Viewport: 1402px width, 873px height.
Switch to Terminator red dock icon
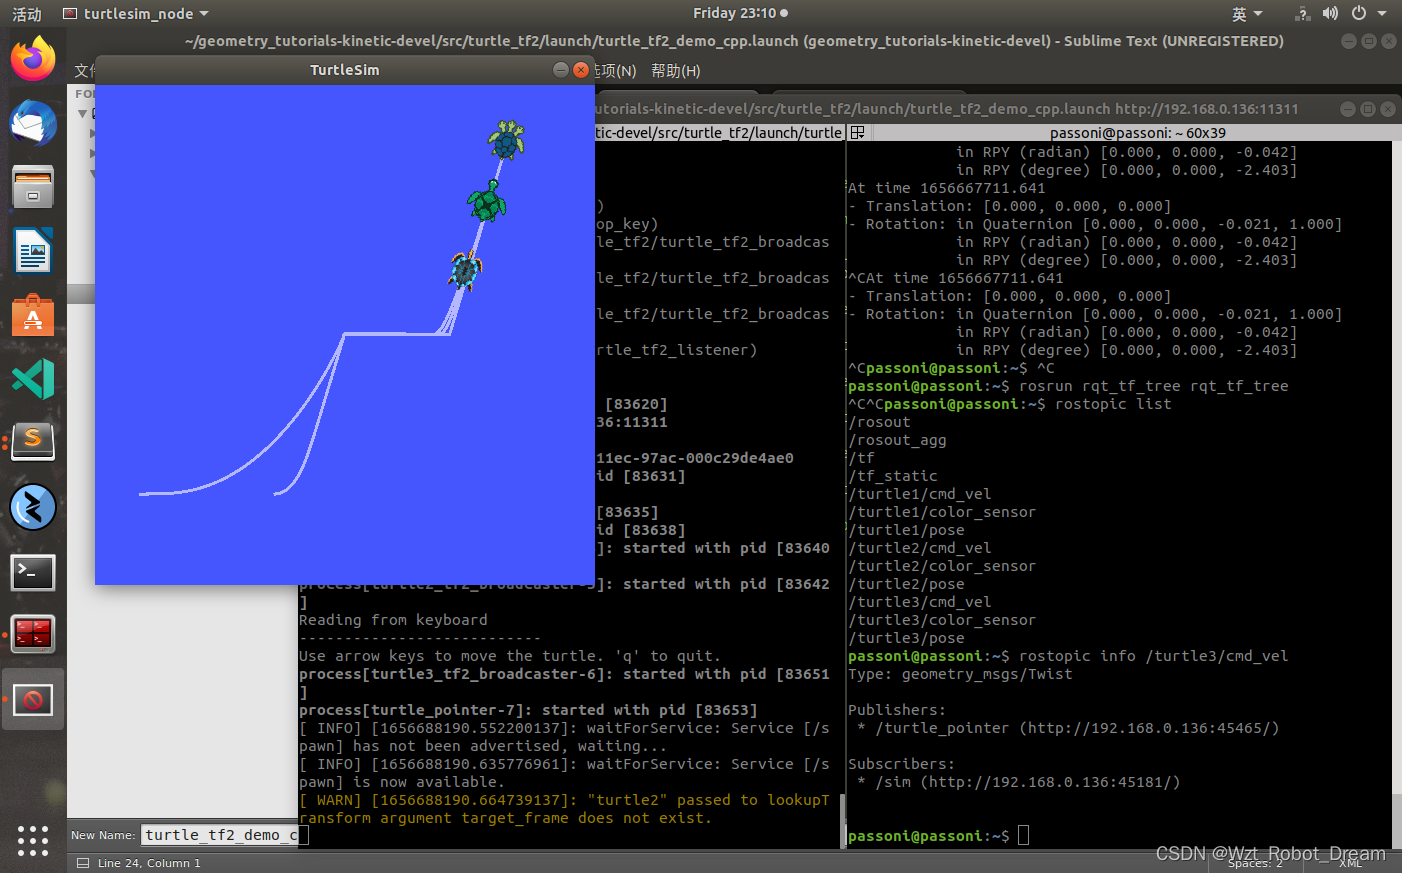(33, 635)
